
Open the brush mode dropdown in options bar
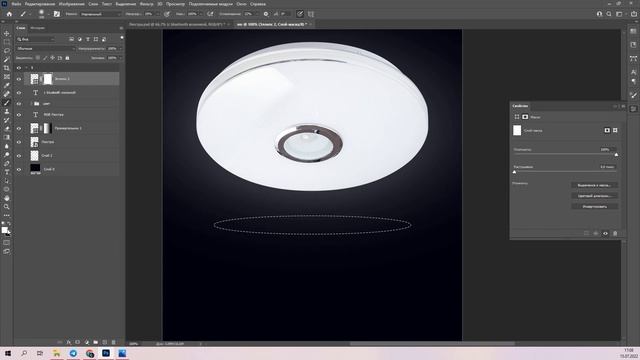[x=100, y=14]
